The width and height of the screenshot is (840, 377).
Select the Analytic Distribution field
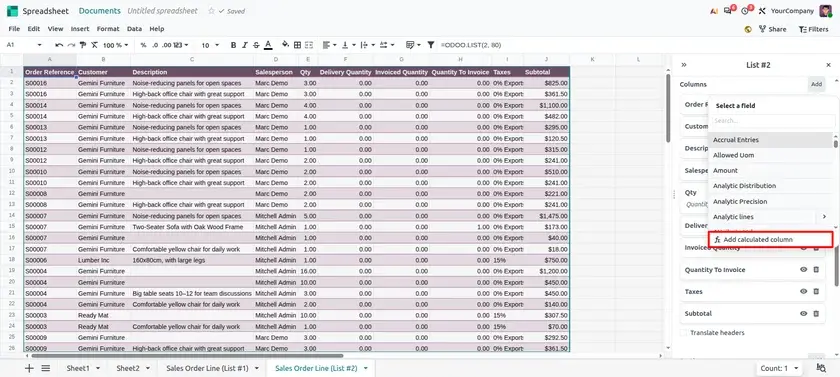click(x=771, y=186)
